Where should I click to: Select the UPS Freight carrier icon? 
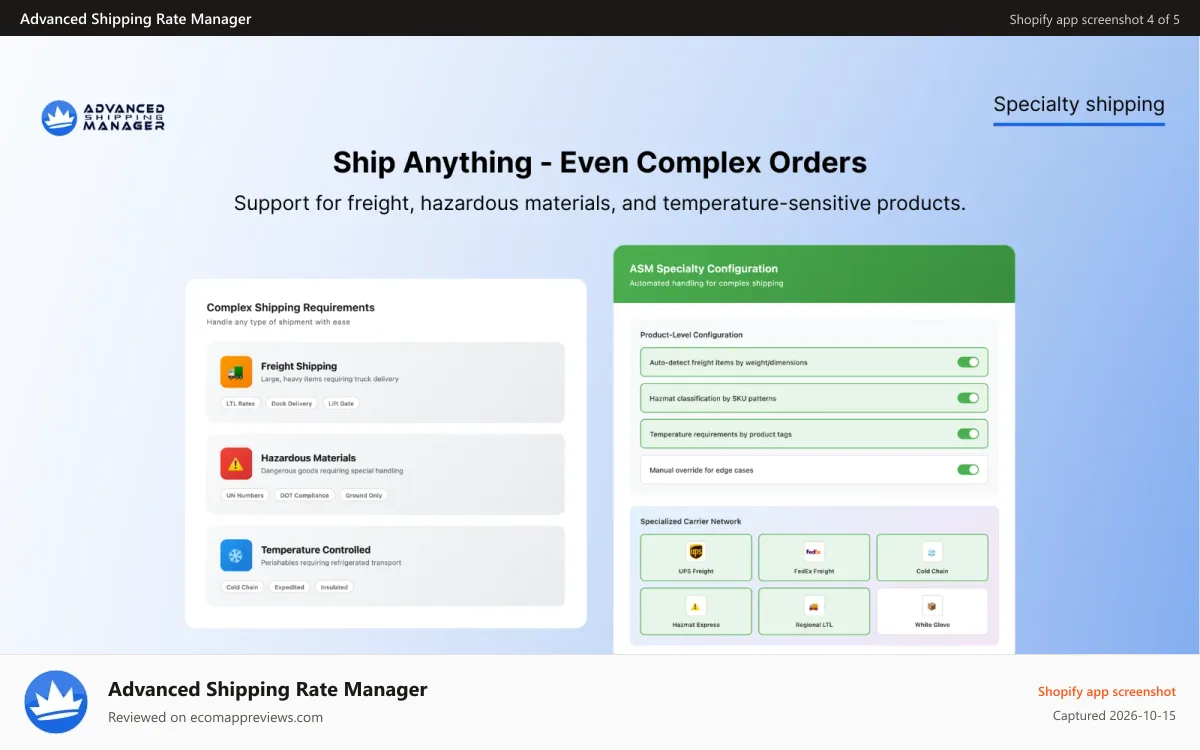tap(696, 552)
